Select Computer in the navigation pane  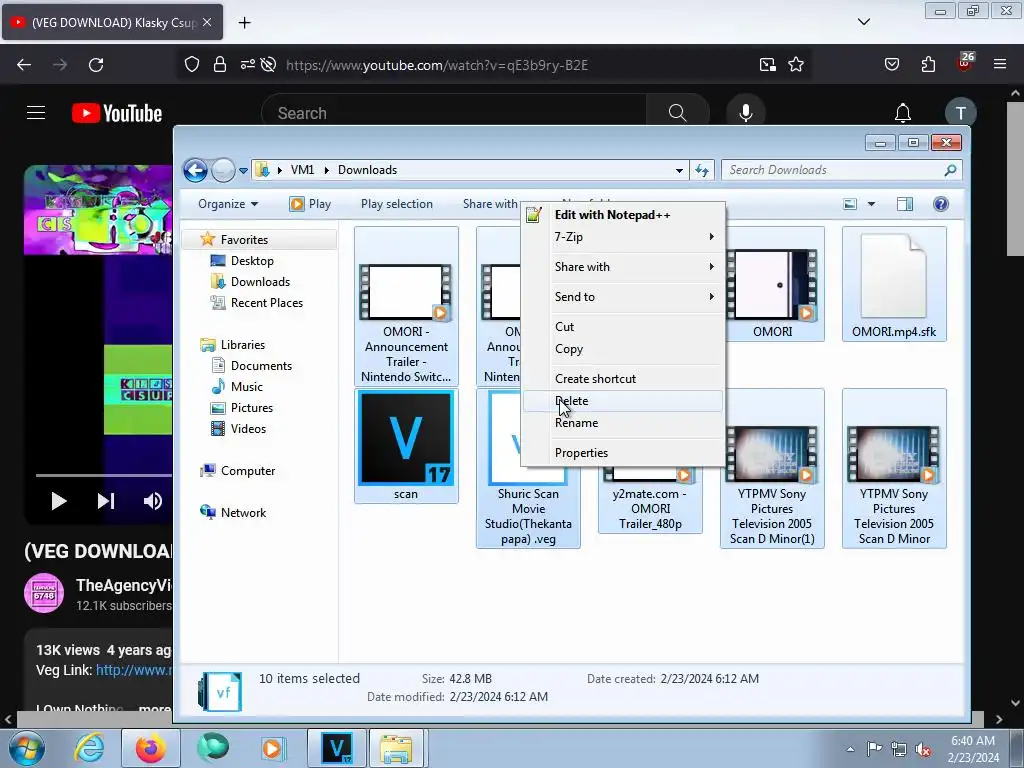pos(248,471)
